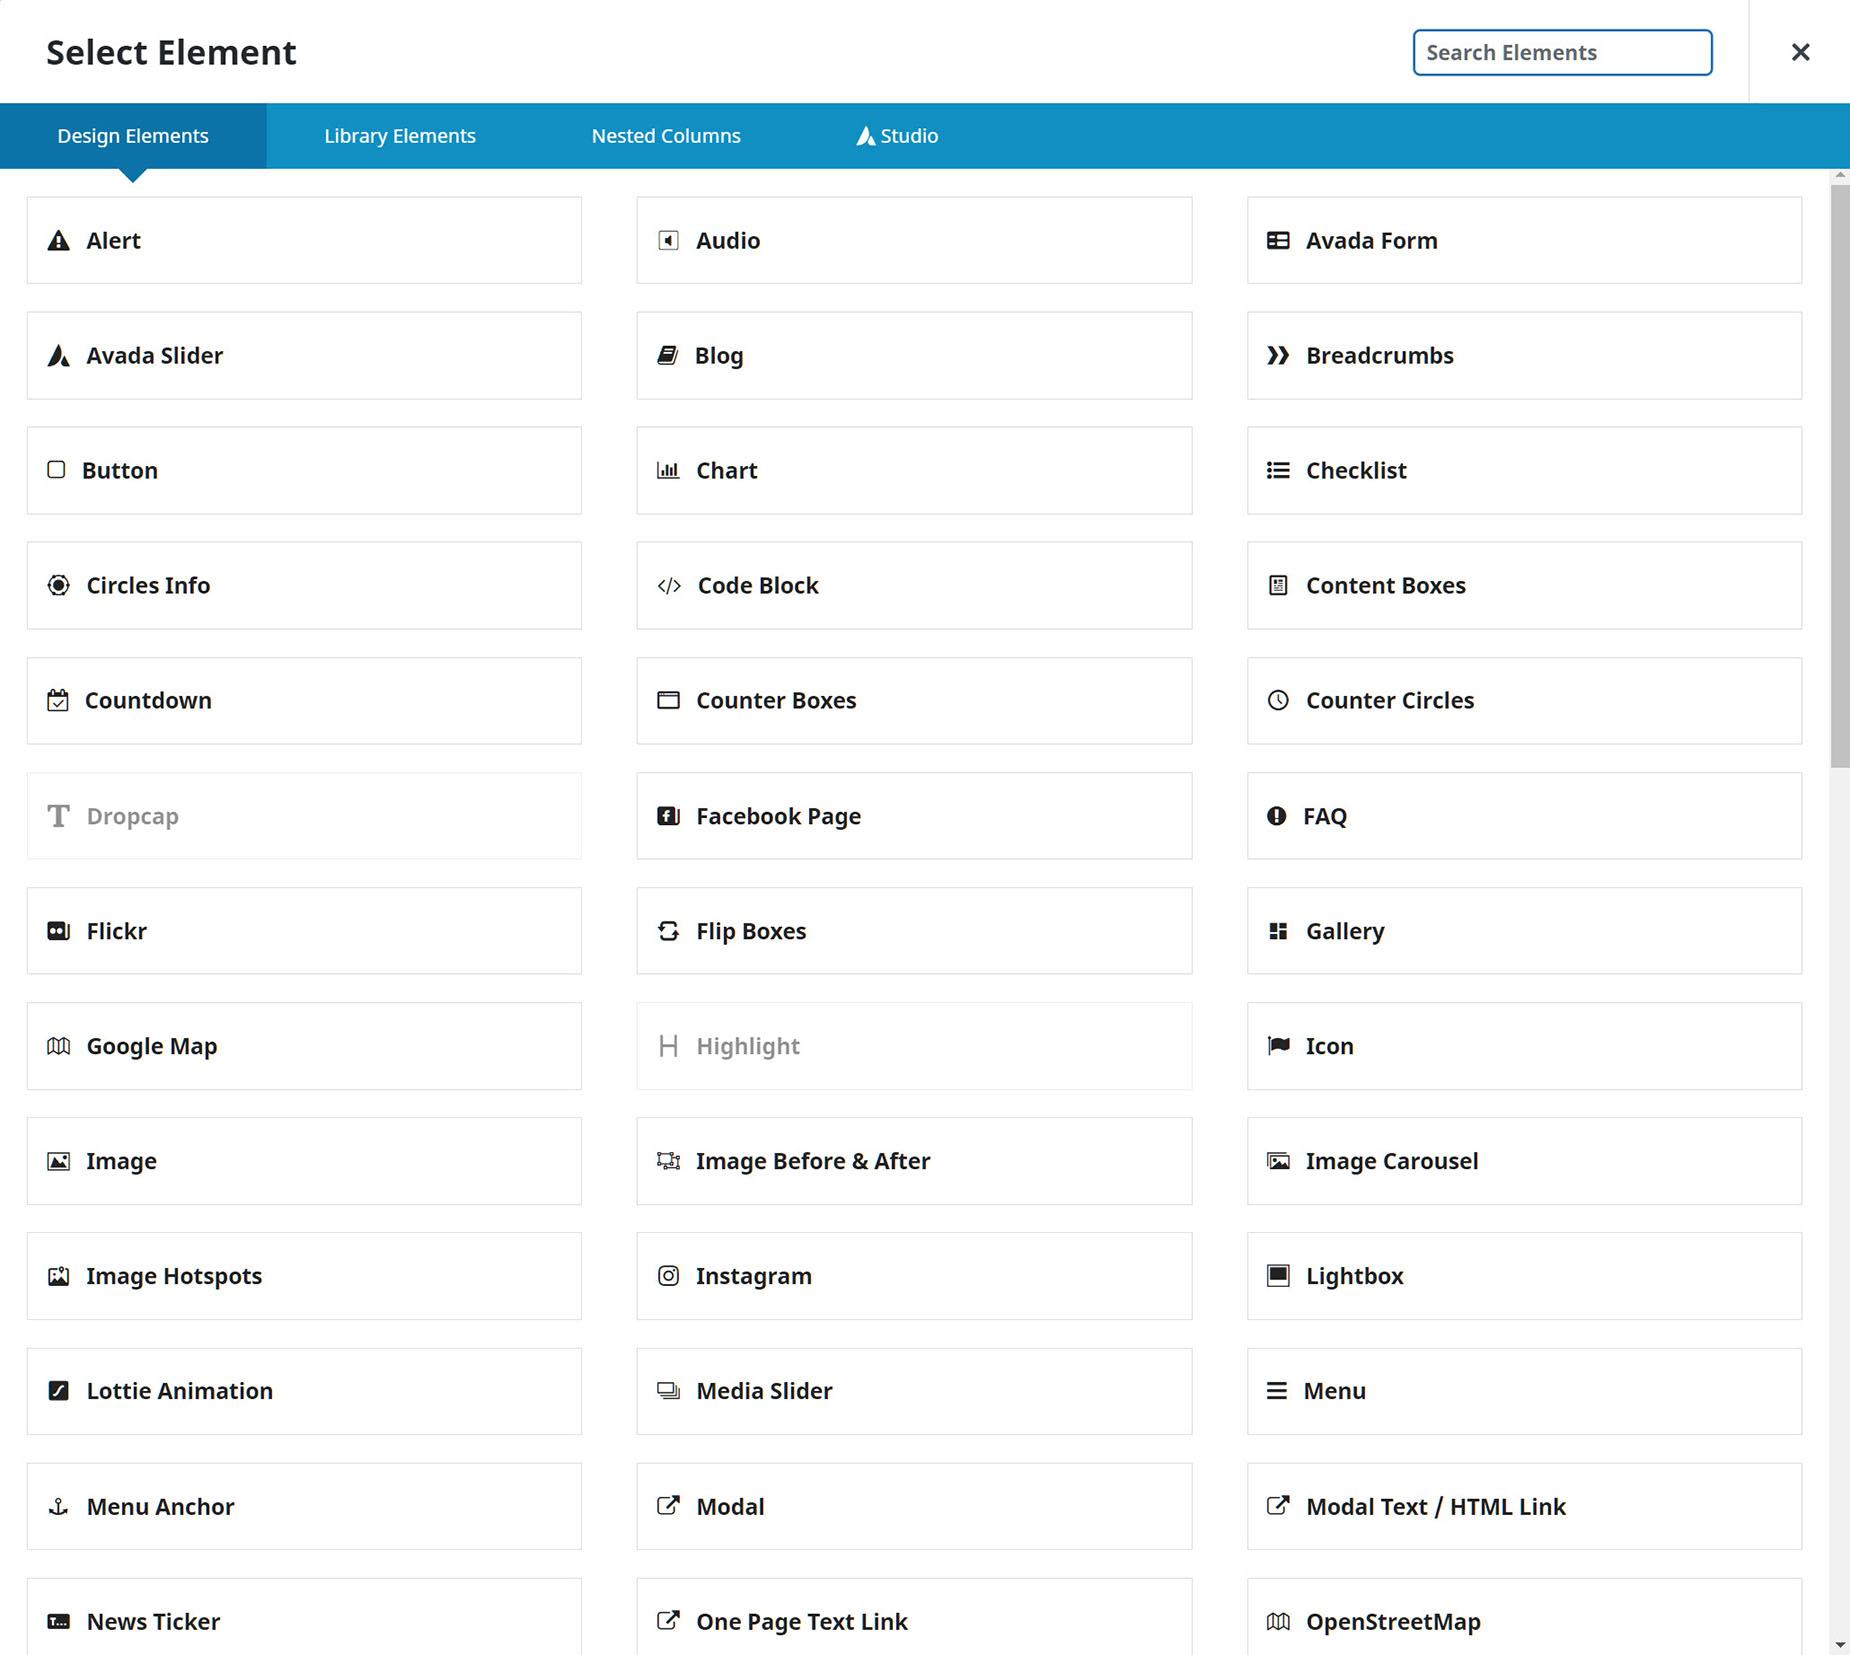Click the Button element square icon
1850x1655 pixels.
pyautogui.click(x=56, y=470)
